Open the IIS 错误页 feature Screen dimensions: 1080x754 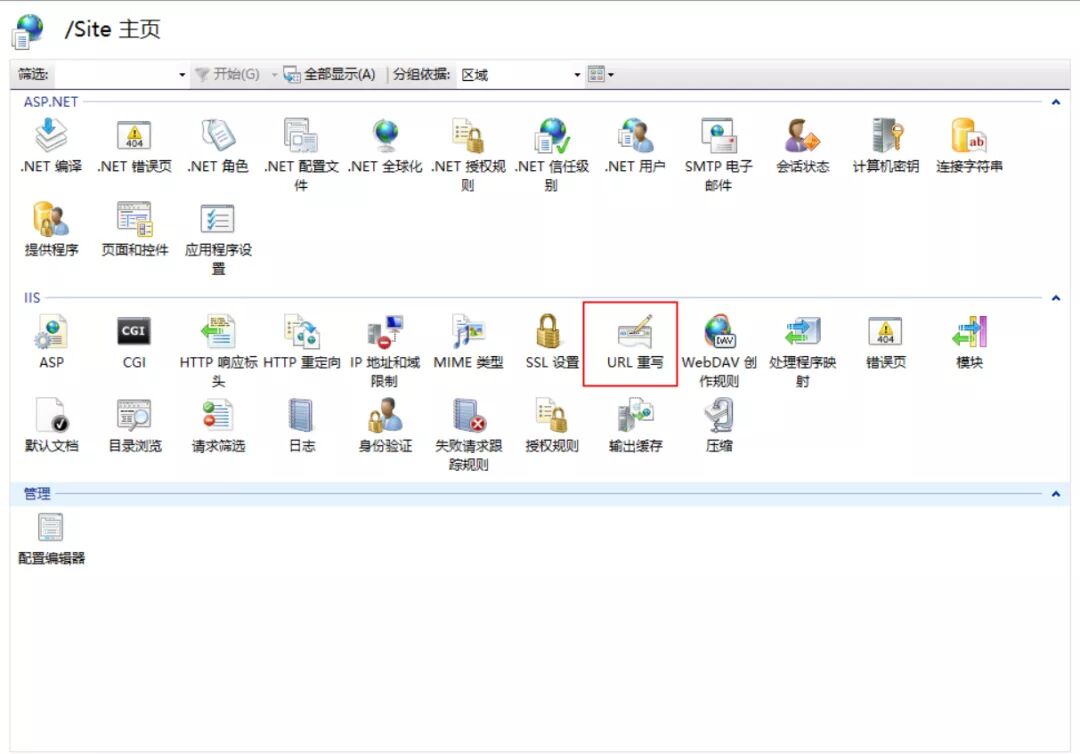point(886,342)
